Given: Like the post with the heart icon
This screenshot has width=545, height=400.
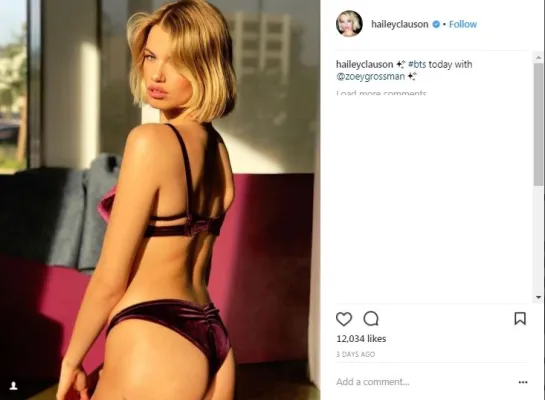Looking at the screenshot, I should click(x=344, y=319).
